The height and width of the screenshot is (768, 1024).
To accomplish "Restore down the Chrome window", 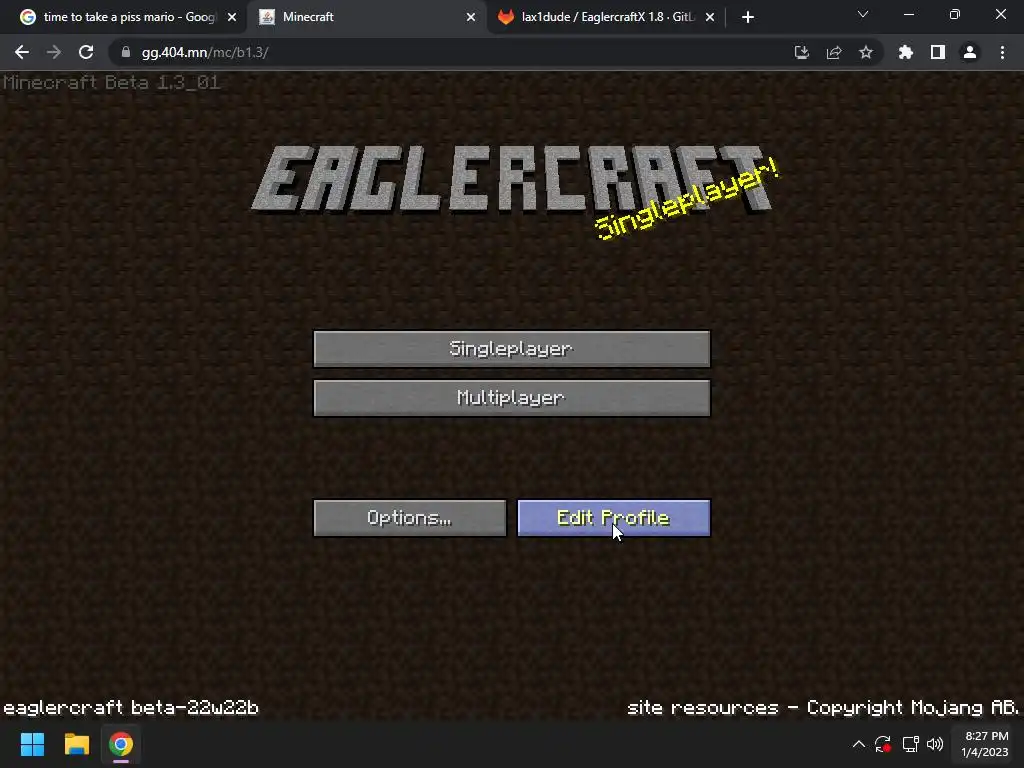I will (x=955, y=14).
